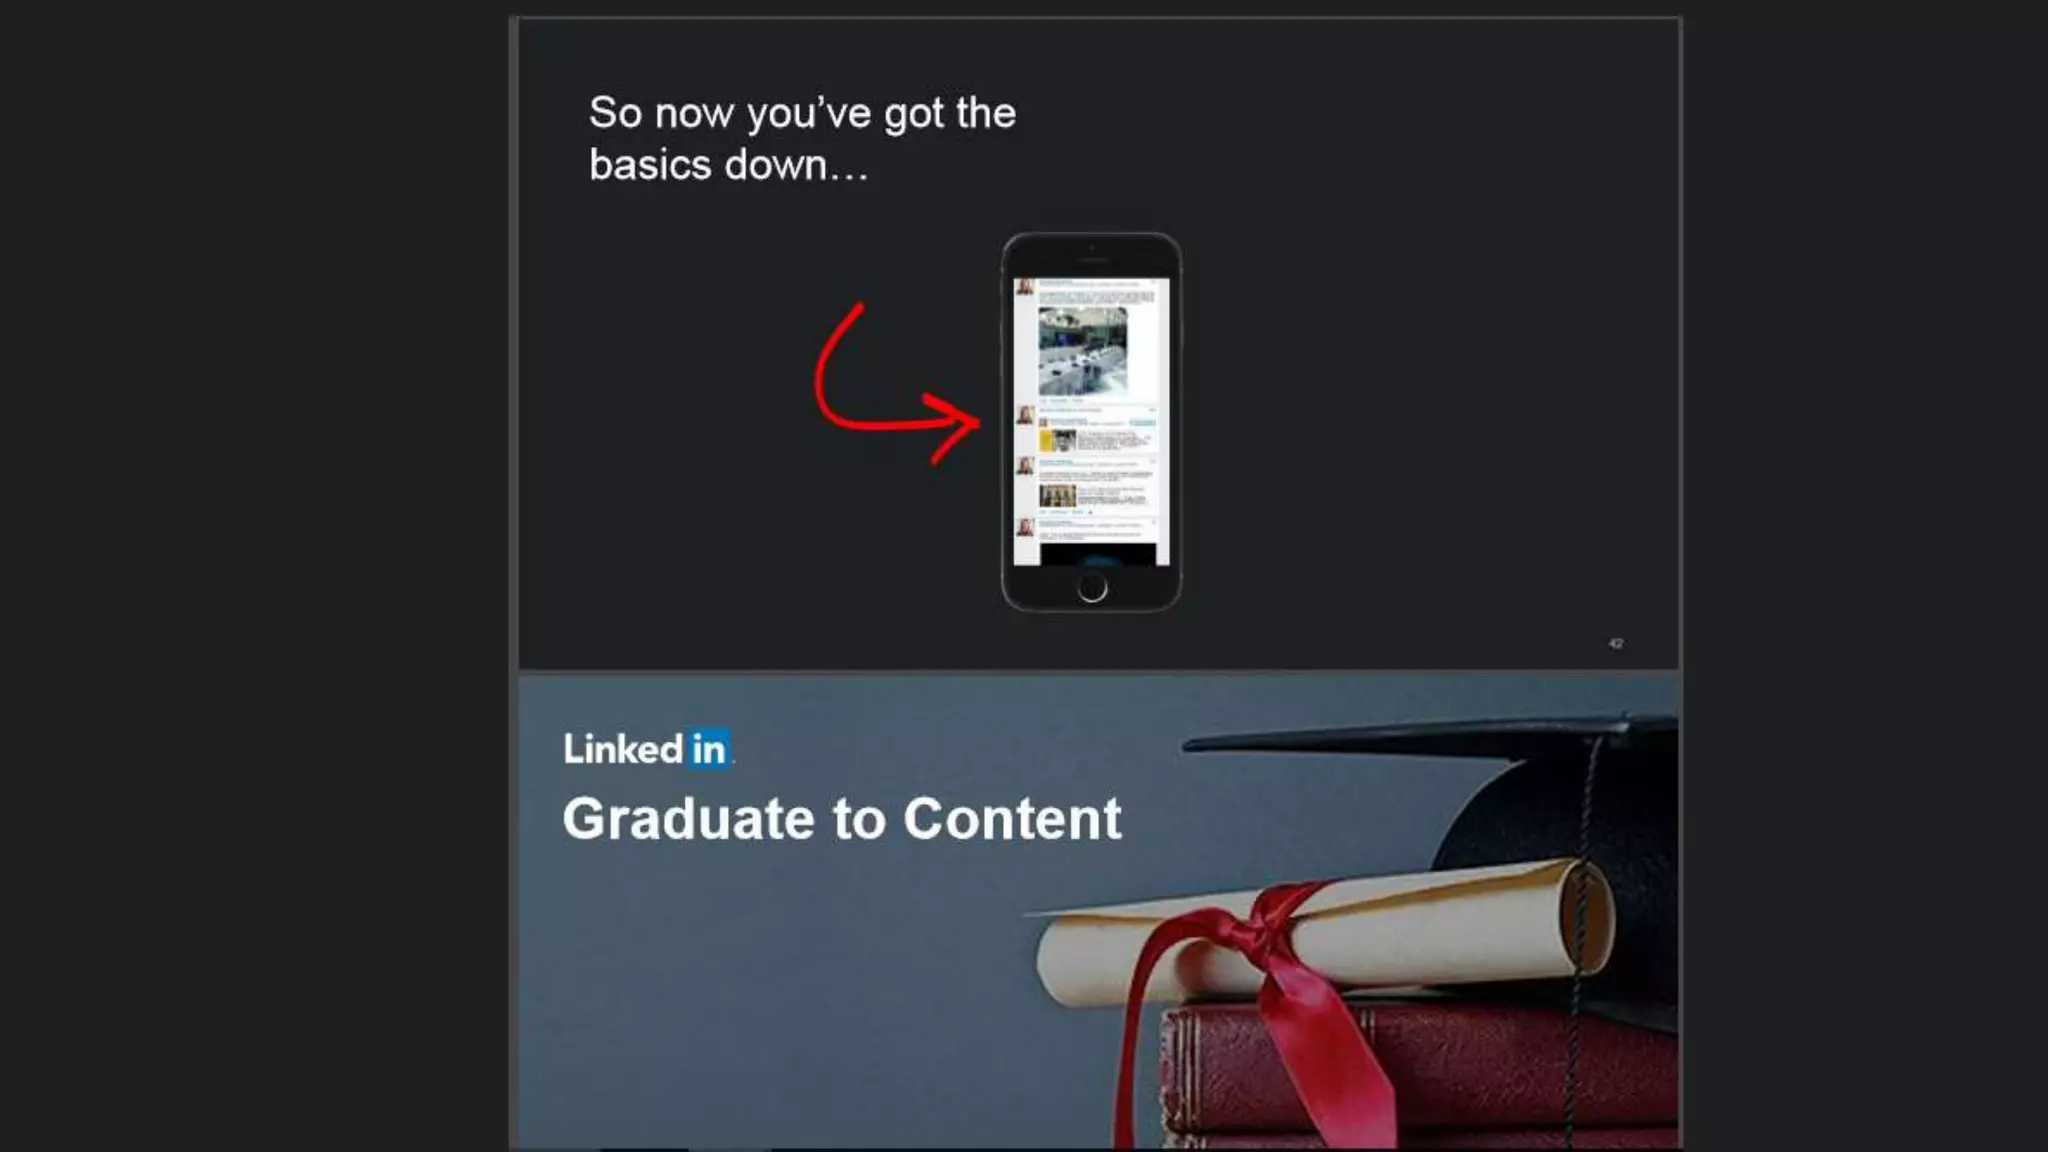Click the dark video panel at feed bottom

[x=1098, y=555]
